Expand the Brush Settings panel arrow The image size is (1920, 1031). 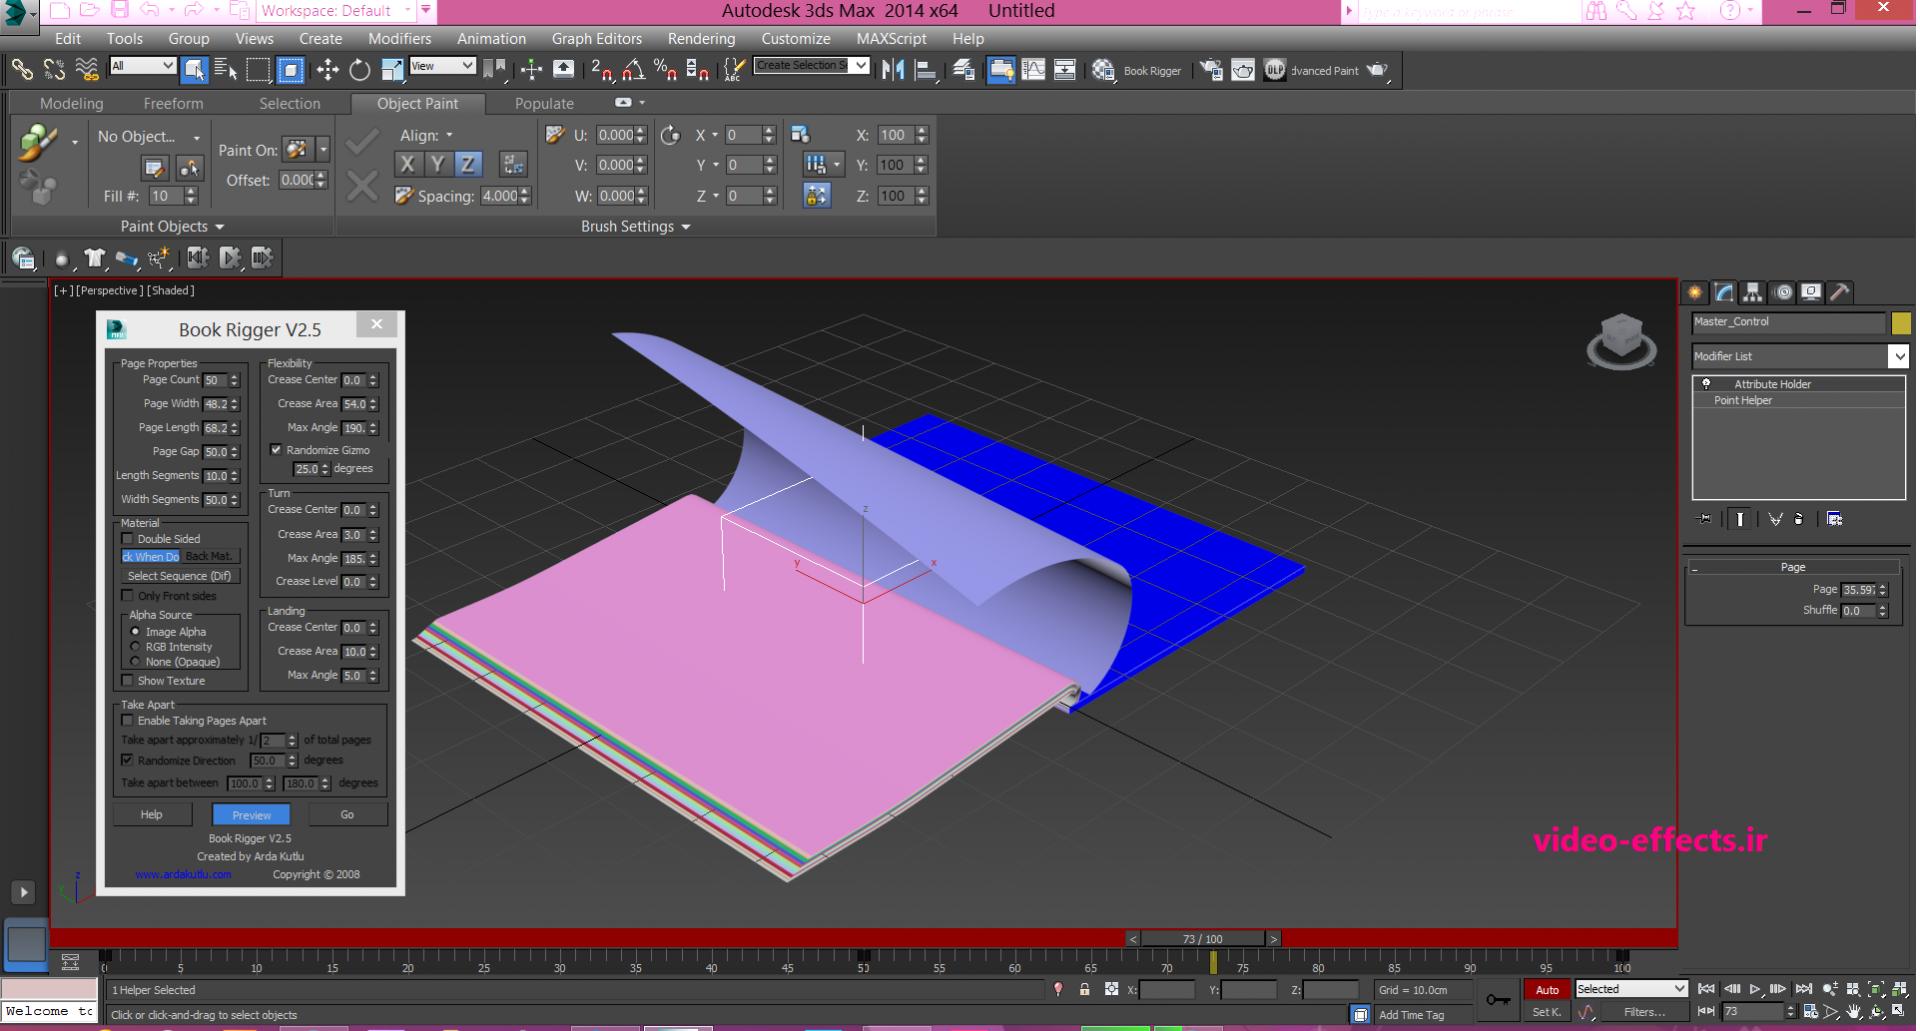(686, 227)
